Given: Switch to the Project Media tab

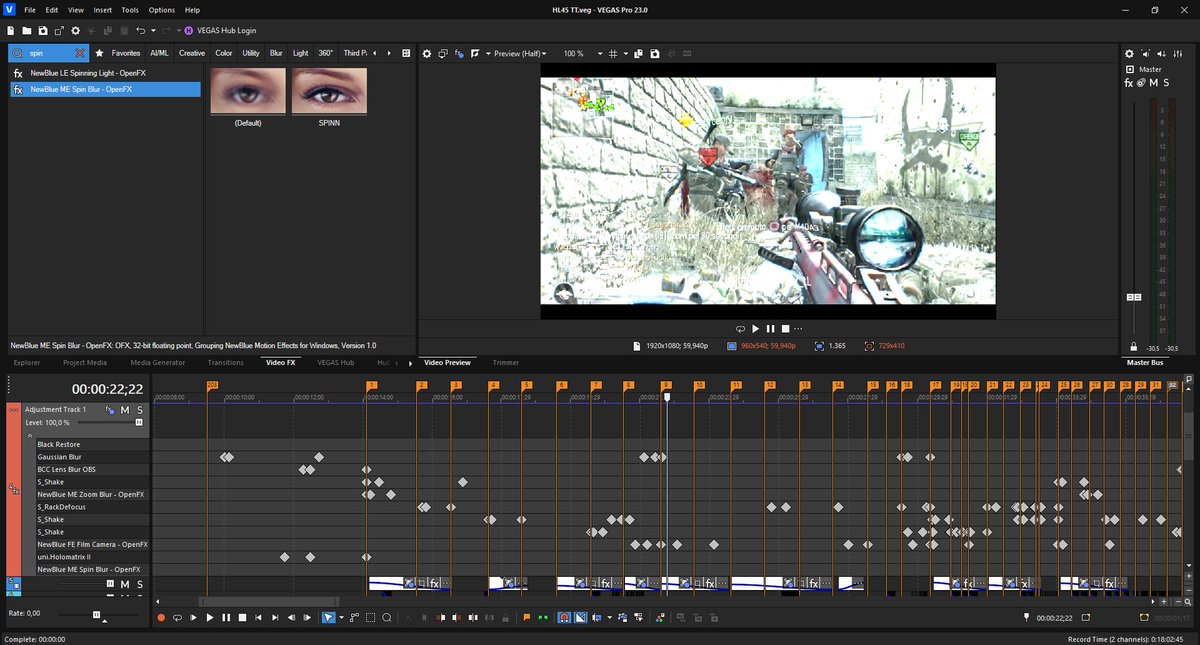Looking at the screenshot, I should 85,362.
